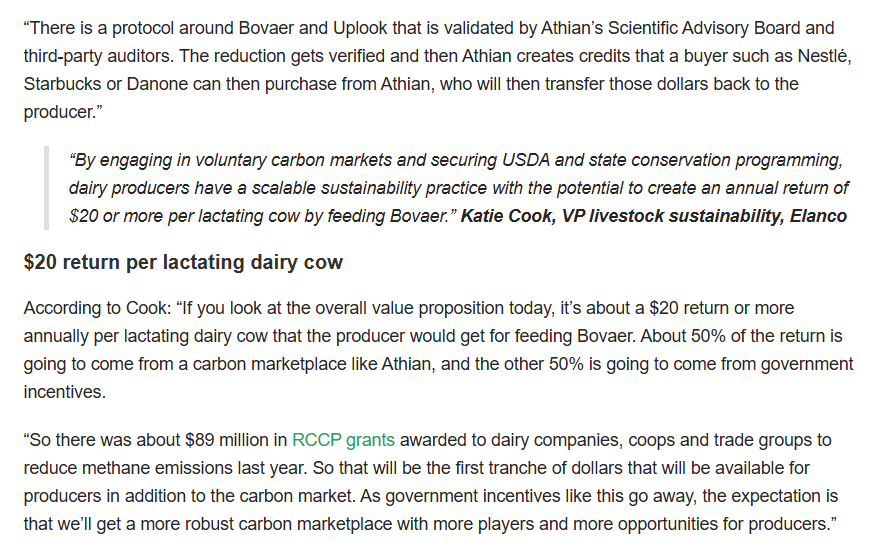Open the RCCP grants link
Viewport: 883px width, 557px height.
[343, 440]
